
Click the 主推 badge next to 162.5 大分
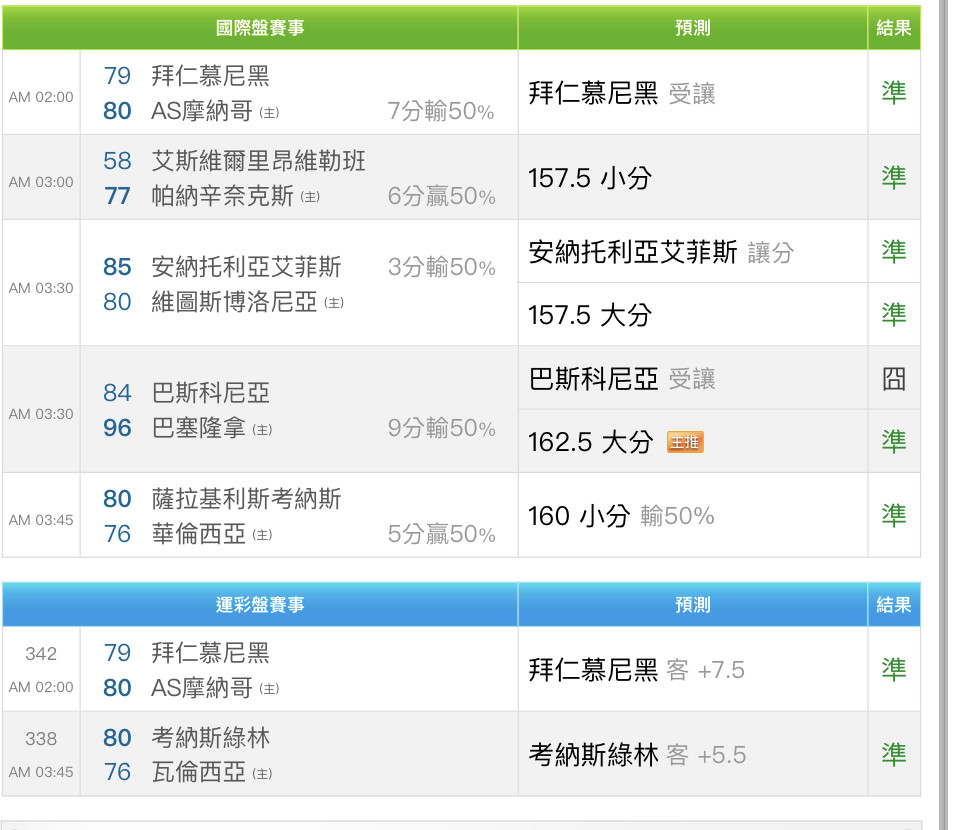[x=685, y=442]
